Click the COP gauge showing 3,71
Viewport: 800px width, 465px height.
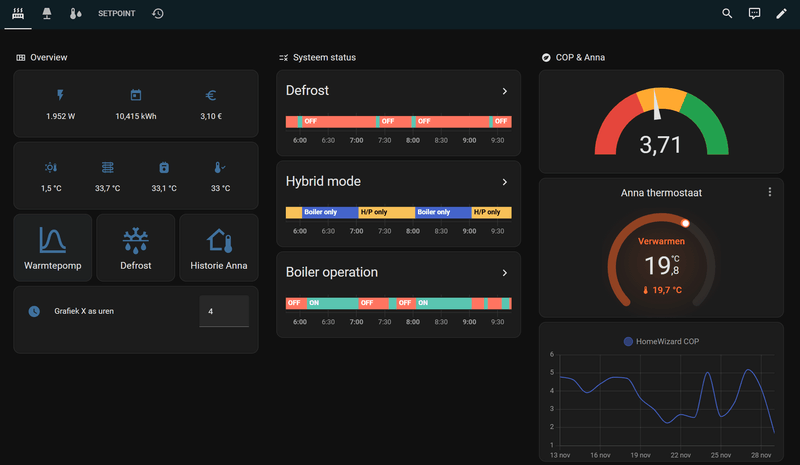(x=661, y=123)
